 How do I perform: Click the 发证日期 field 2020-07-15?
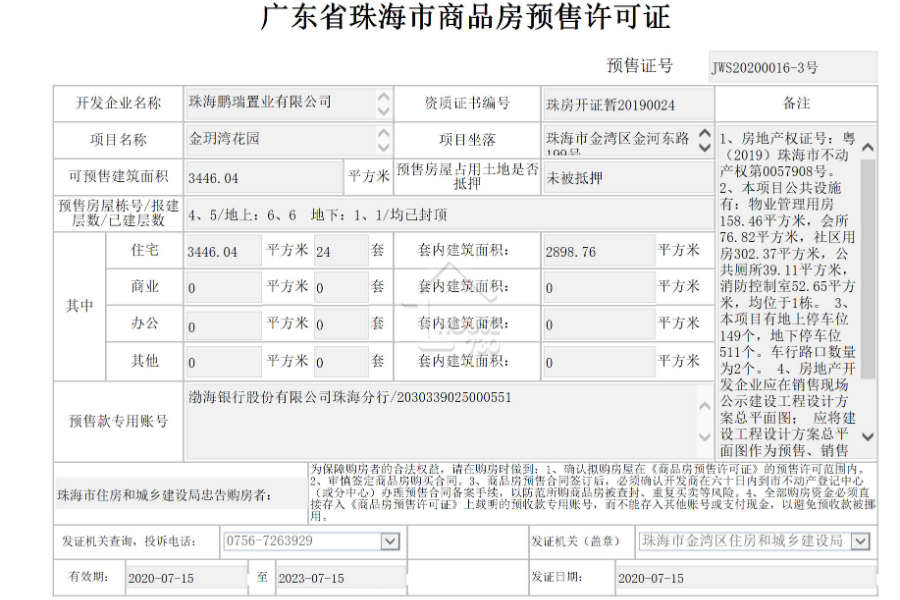(x=746, y=578)
